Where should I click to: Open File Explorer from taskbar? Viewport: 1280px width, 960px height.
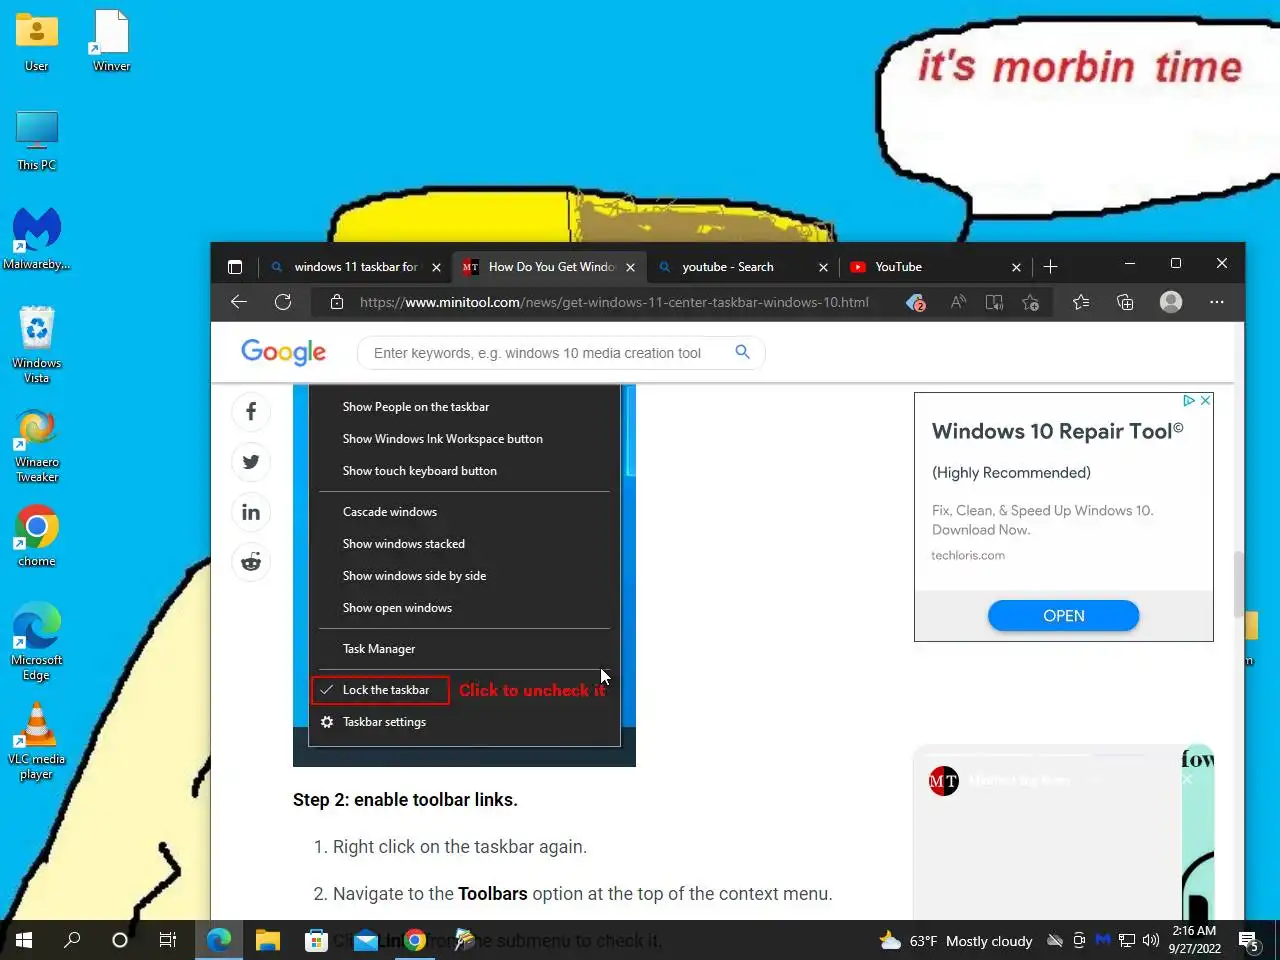267,940
